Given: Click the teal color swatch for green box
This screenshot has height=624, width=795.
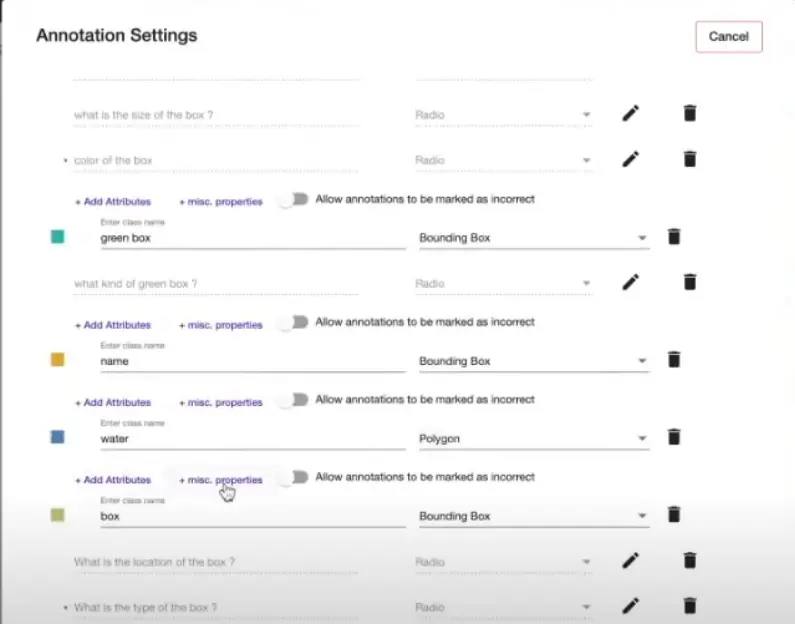Looking at the screenshot, I should point(57,237).
